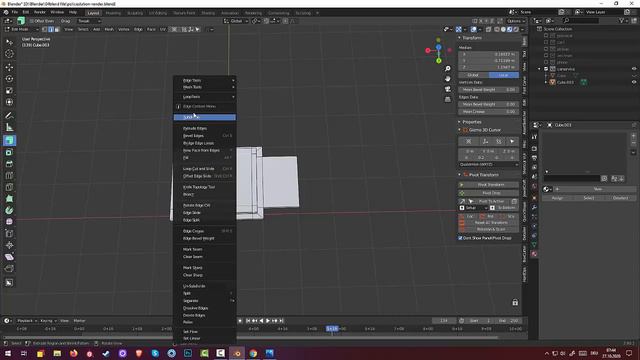Select the Annotate pencil tool
Screen dimensions: 640x360
9,116
